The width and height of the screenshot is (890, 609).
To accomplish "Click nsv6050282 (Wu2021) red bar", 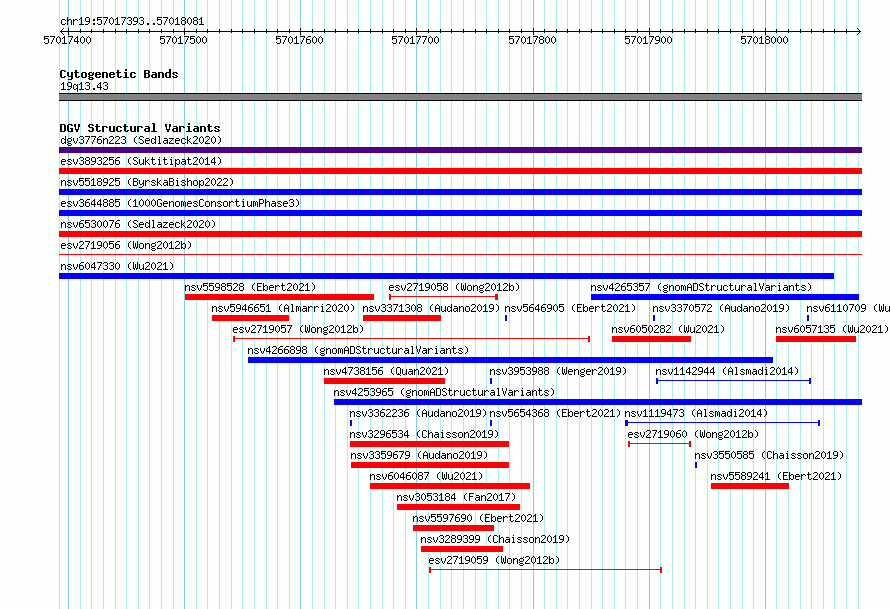I will [652, 339].
